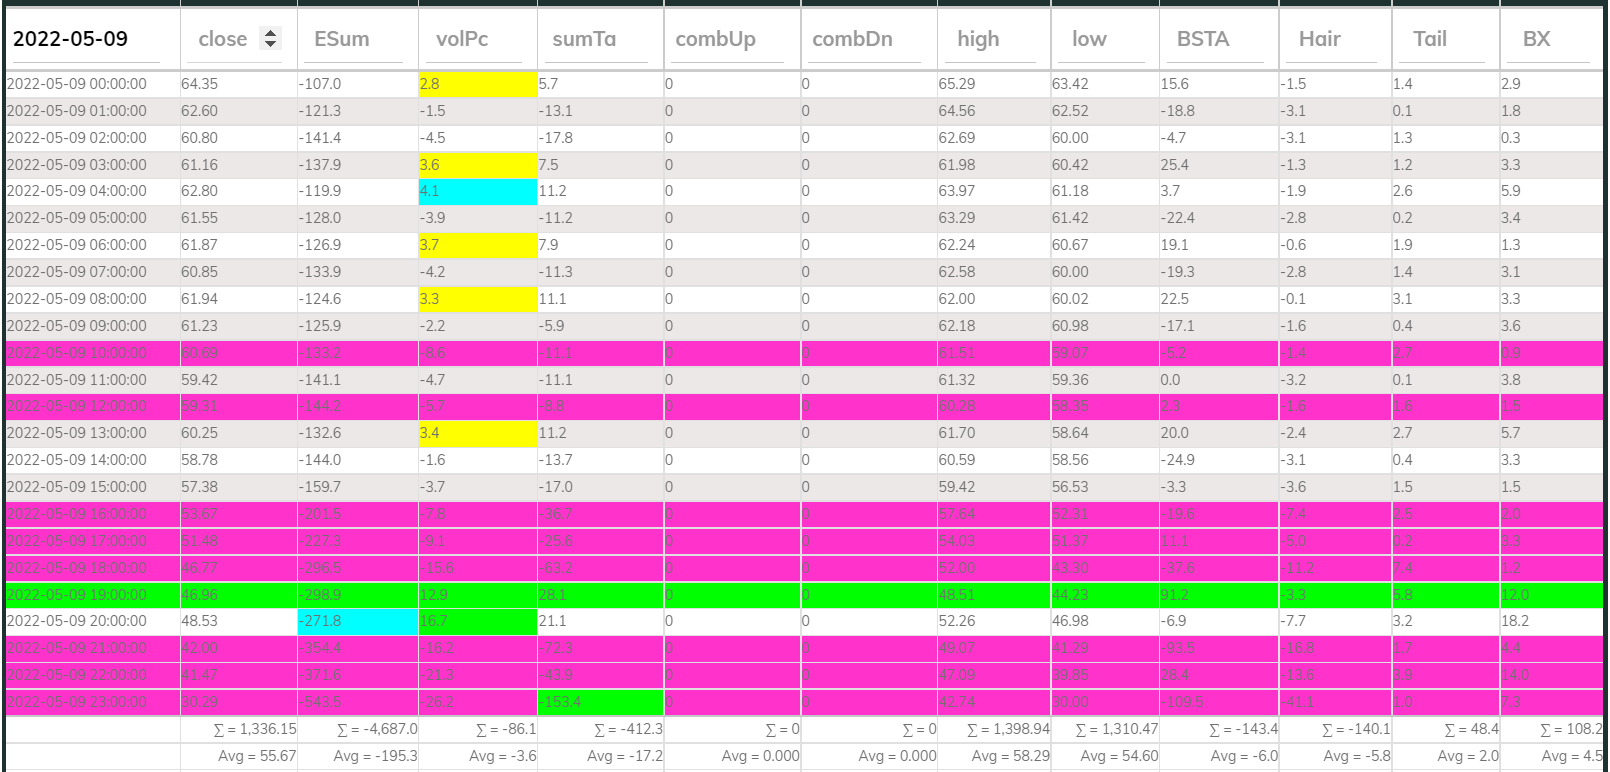This screenshot has width=1610, height=772.
Task: Click the sort arrows beside close header
Action: click(x=270, y=38)
